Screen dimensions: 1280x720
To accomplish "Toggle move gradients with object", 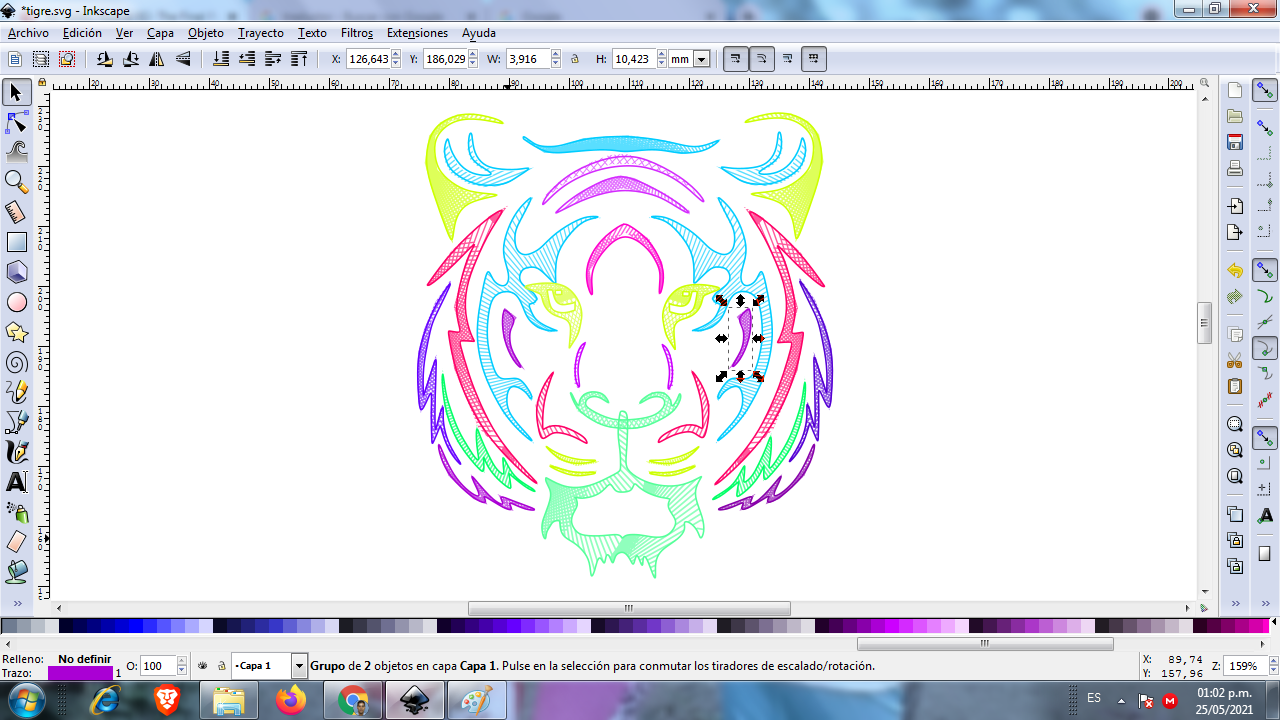I will click(x=788, y=59).
